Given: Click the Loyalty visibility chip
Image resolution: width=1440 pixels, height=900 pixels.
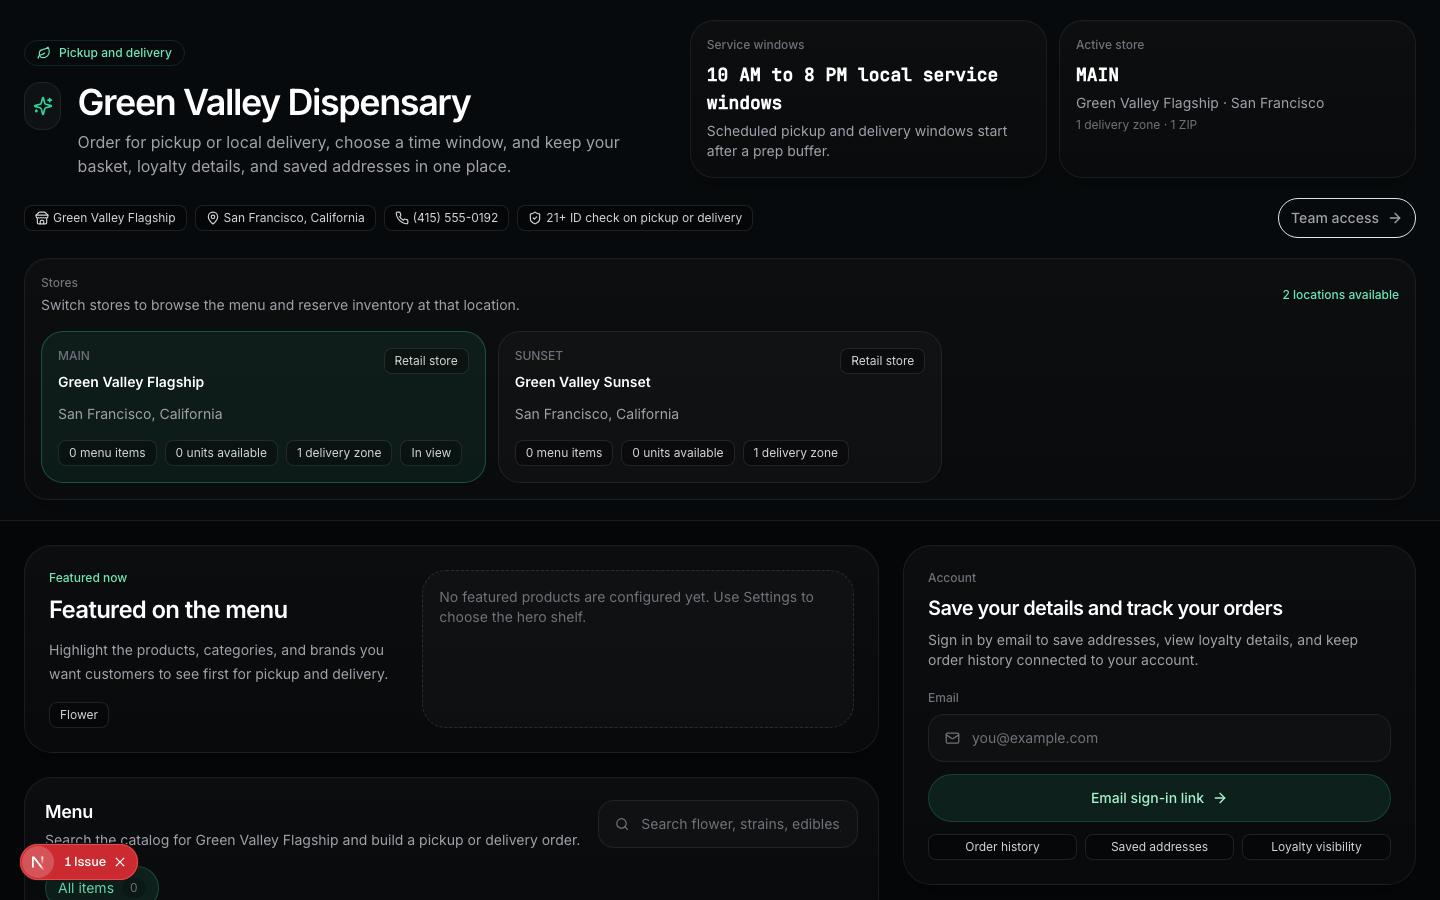Looking at the screenshot, I should tap(1316, 847).
